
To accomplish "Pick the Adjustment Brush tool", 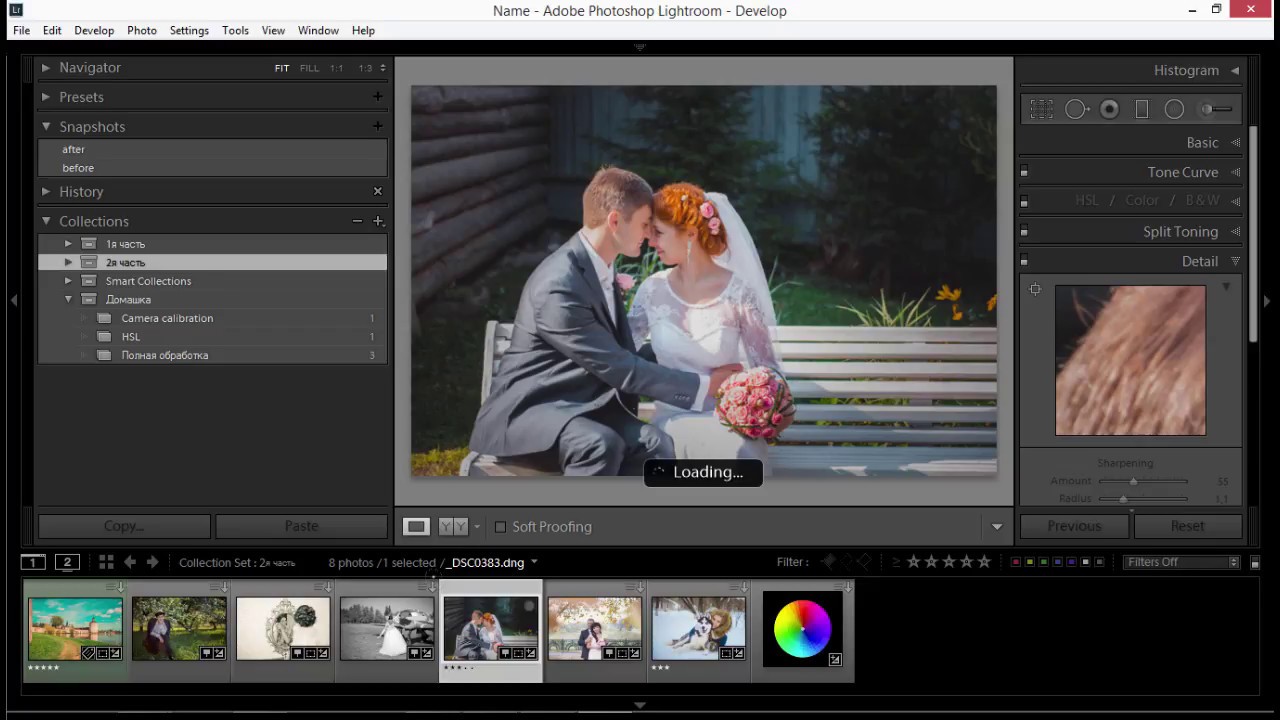I will point(1217,110).
